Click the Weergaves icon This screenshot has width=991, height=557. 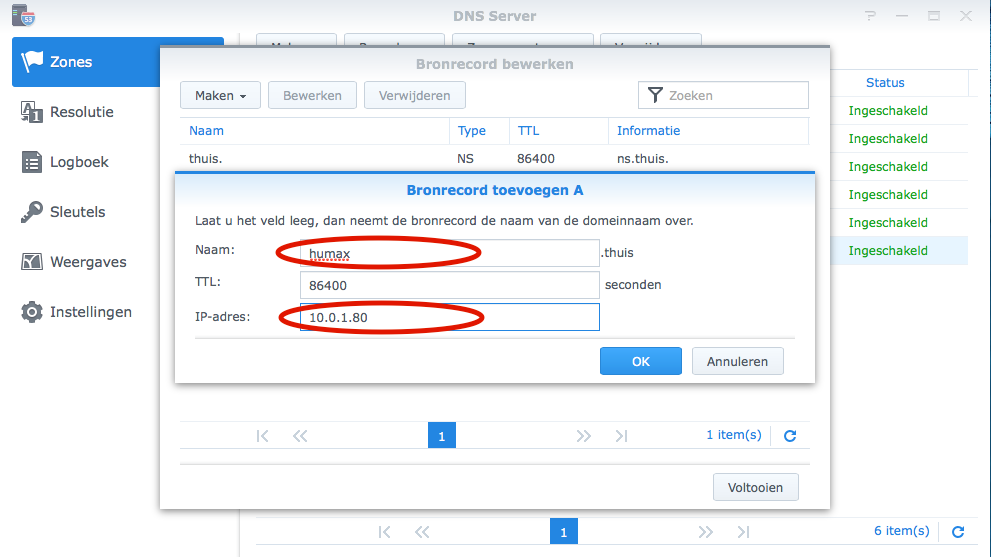point(32,262)
